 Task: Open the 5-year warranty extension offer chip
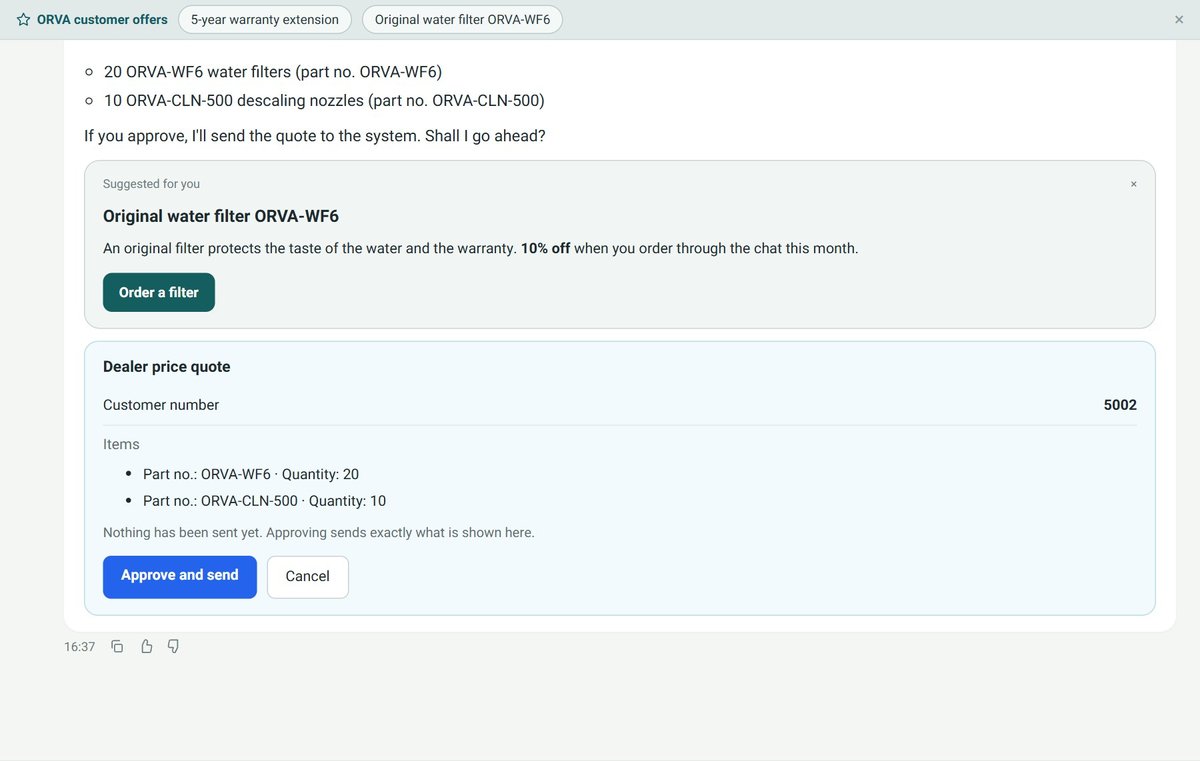pyautogui.click(x=265, y=20)
